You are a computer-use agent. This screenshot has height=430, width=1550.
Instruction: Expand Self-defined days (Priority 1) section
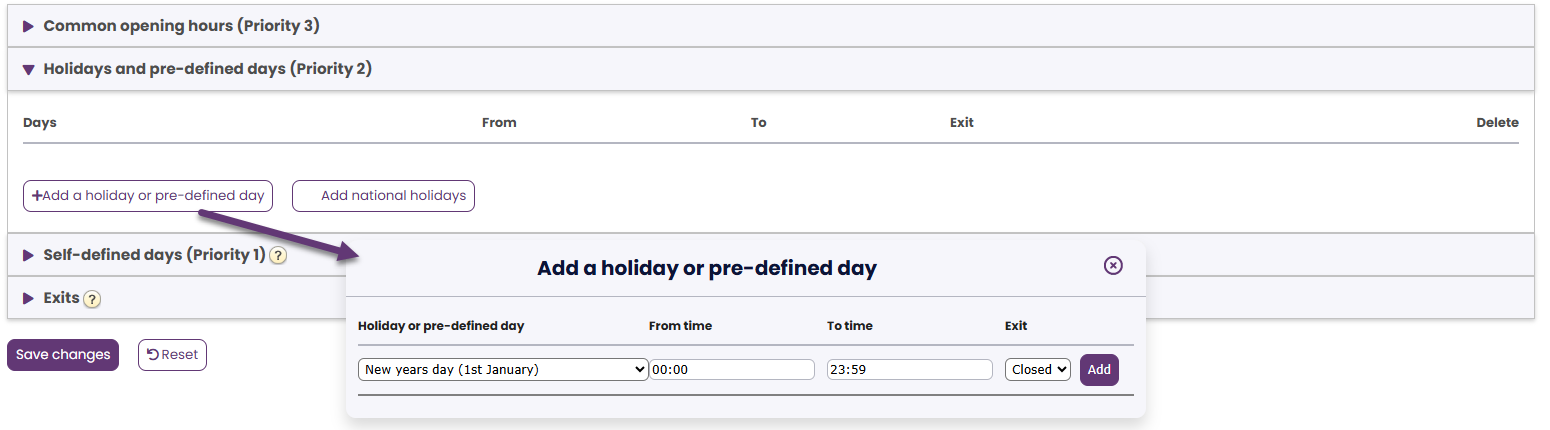153,255
